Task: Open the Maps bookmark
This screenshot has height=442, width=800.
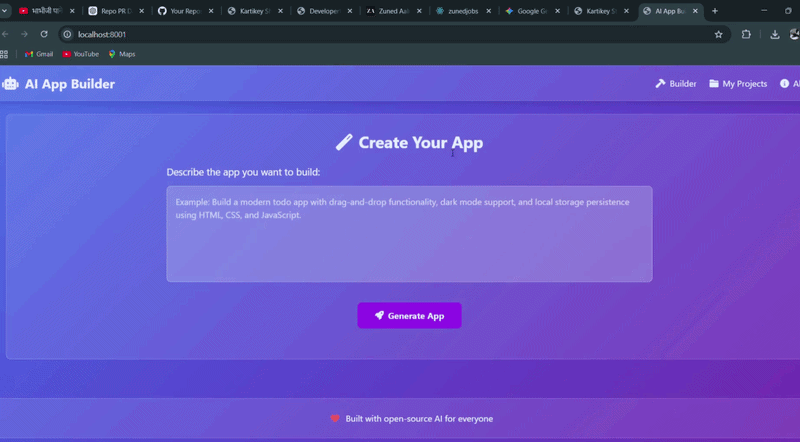Action: click(x=122, y=54)
